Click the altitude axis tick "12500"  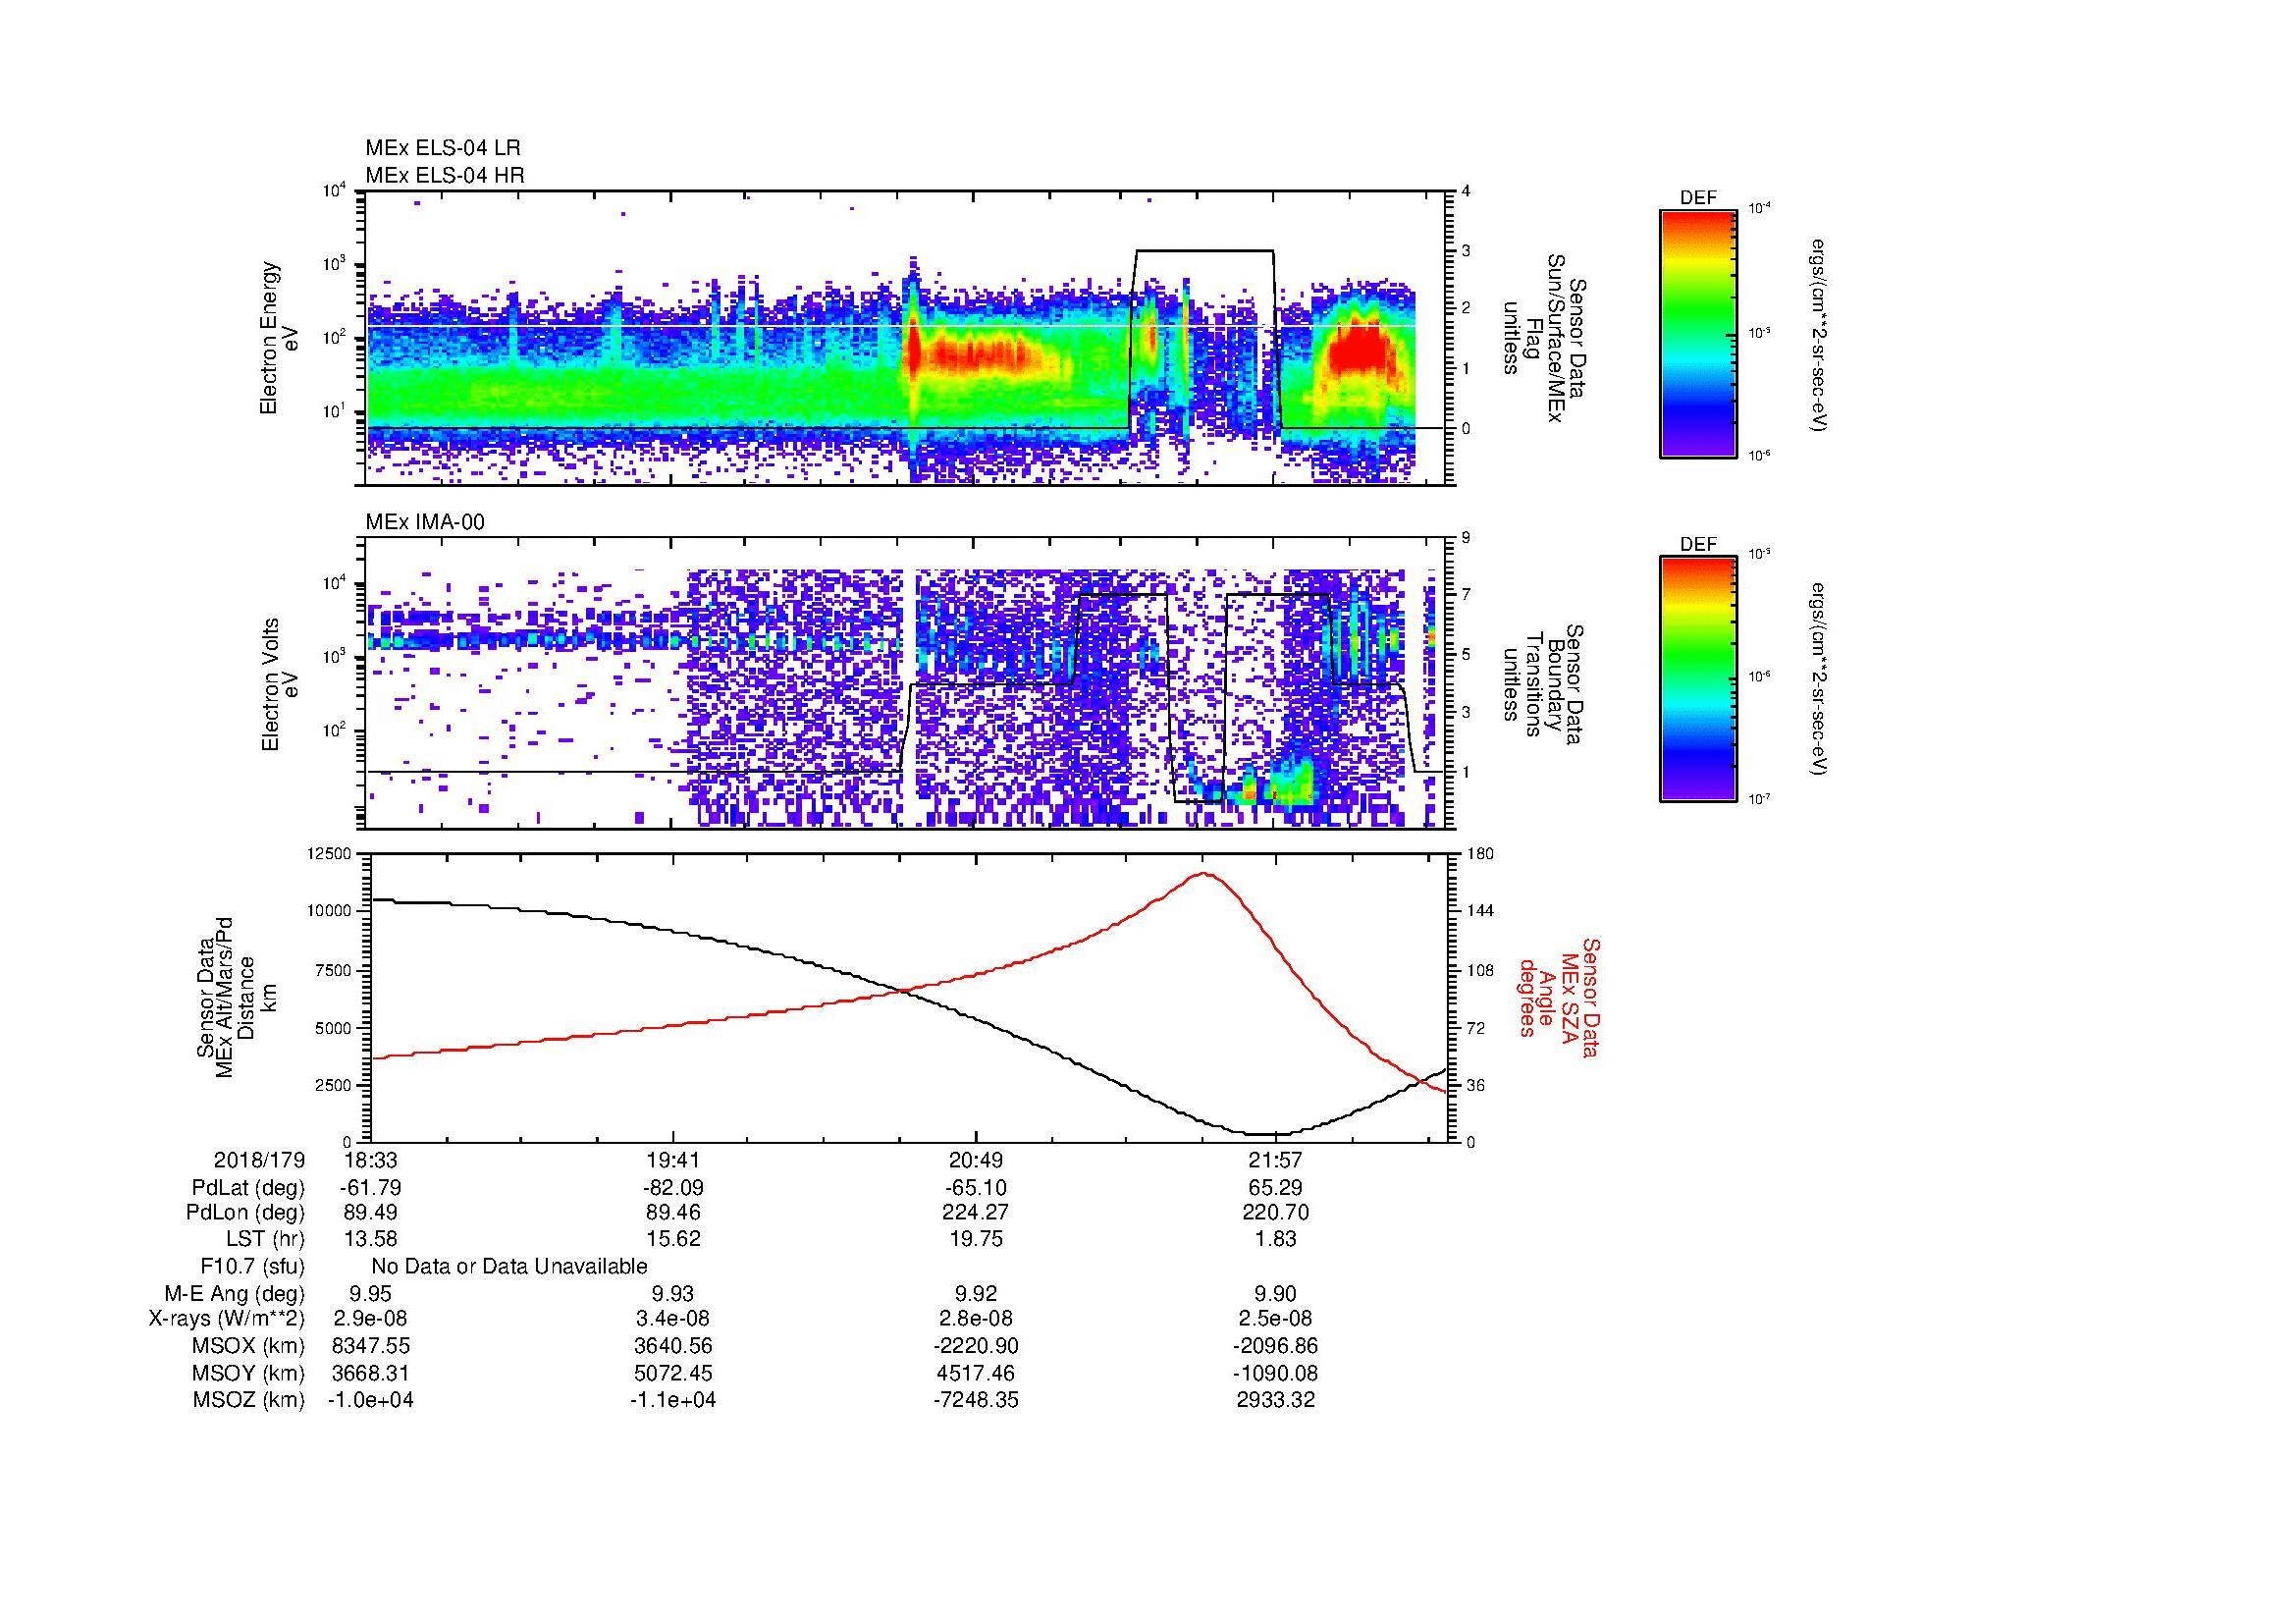point(329,853)
